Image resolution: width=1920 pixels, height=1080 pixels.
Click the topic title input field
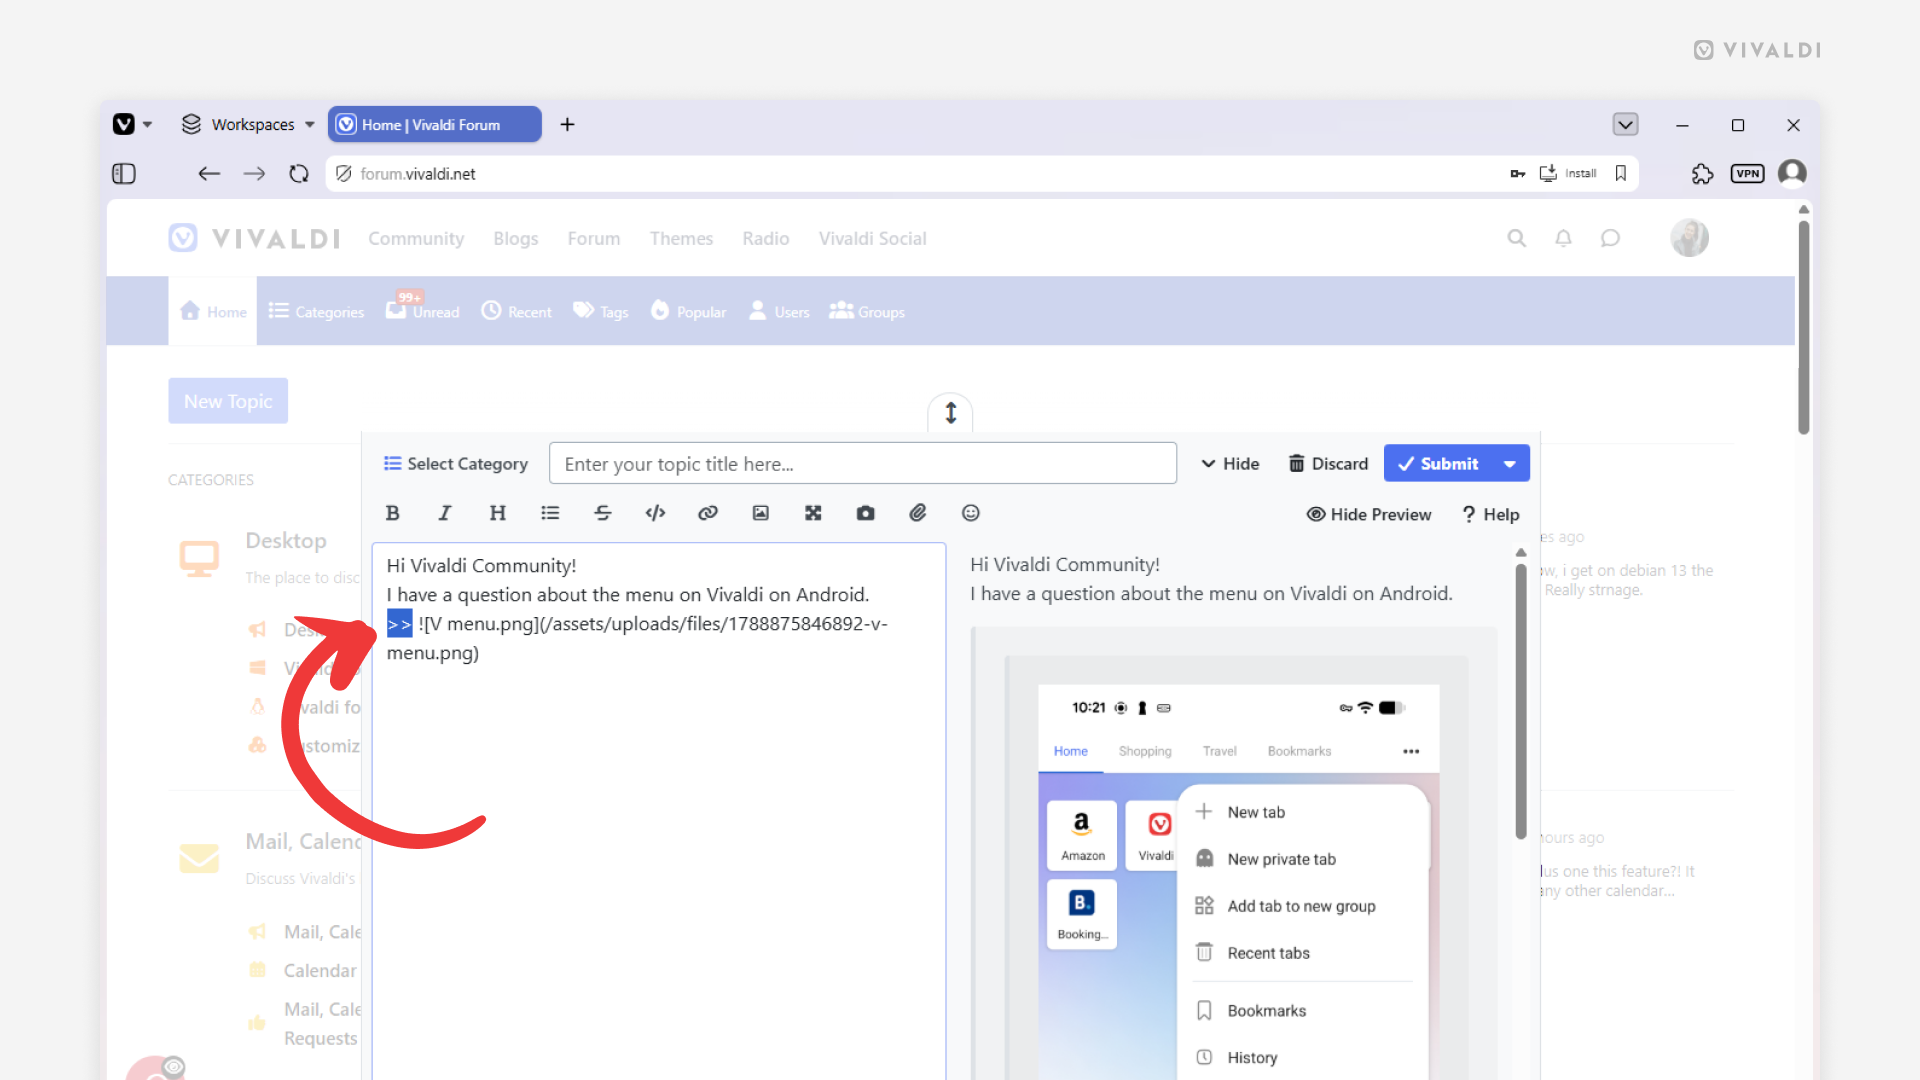pos(862,463)
